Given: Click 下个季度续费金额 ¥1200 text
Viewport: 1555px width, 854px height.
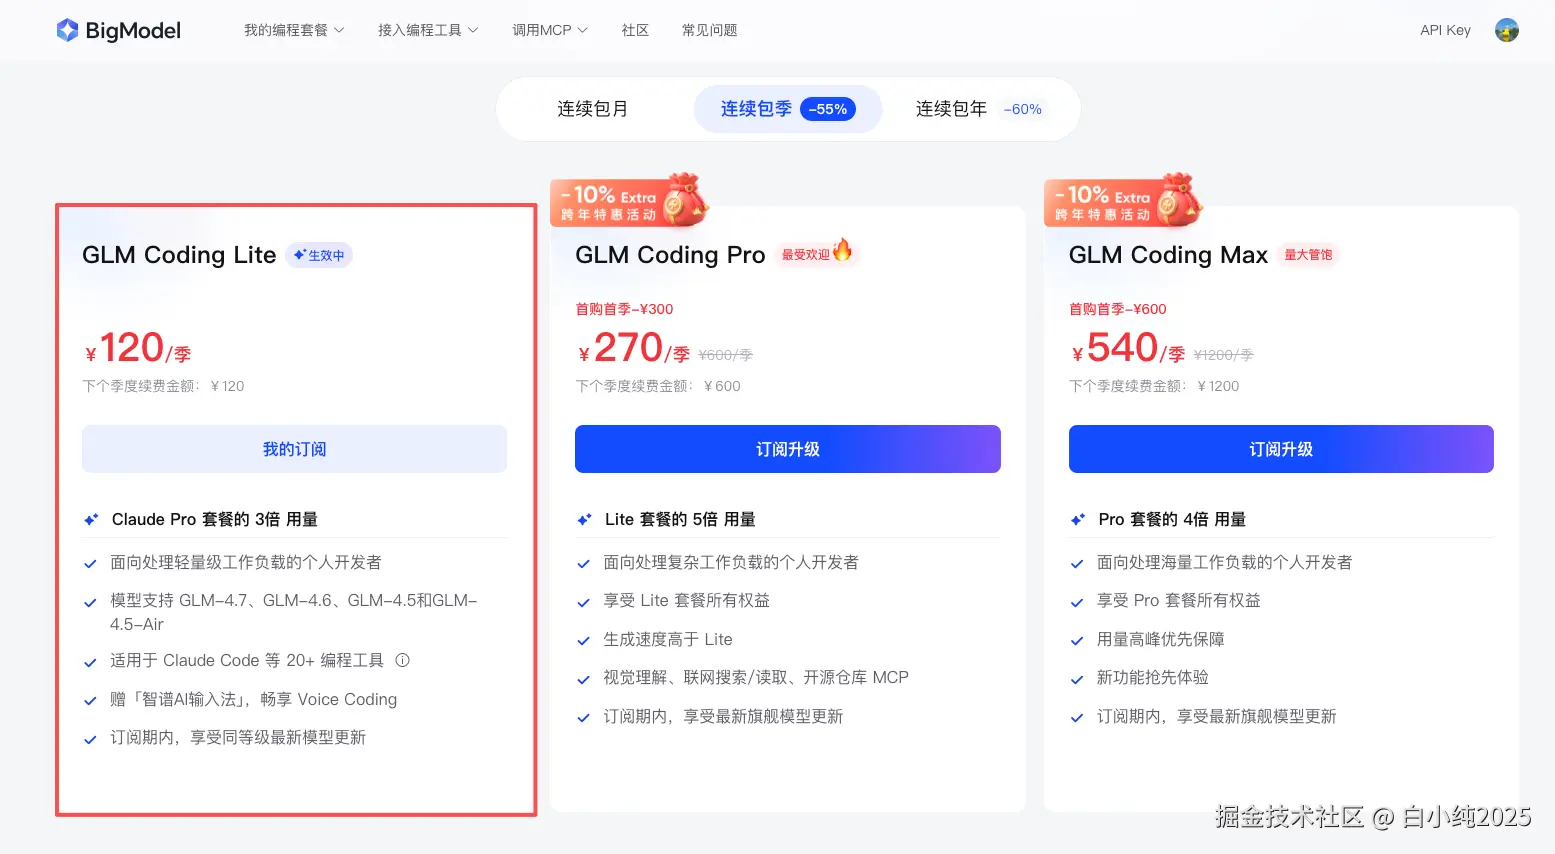Looking at the screenshot, I should (1154, 386).
